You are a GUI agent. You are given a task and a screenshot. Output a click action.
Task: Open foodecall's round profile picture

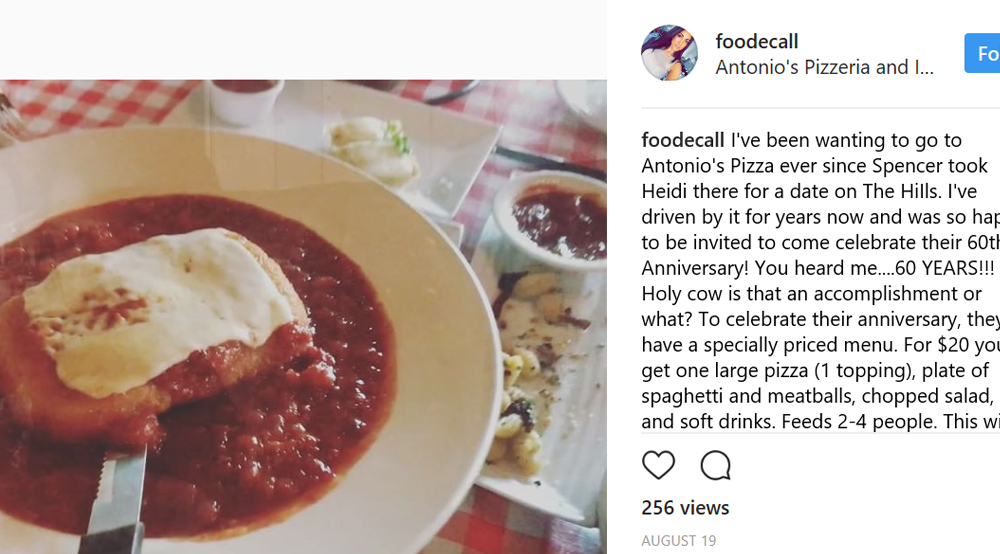tap(669, 53)
